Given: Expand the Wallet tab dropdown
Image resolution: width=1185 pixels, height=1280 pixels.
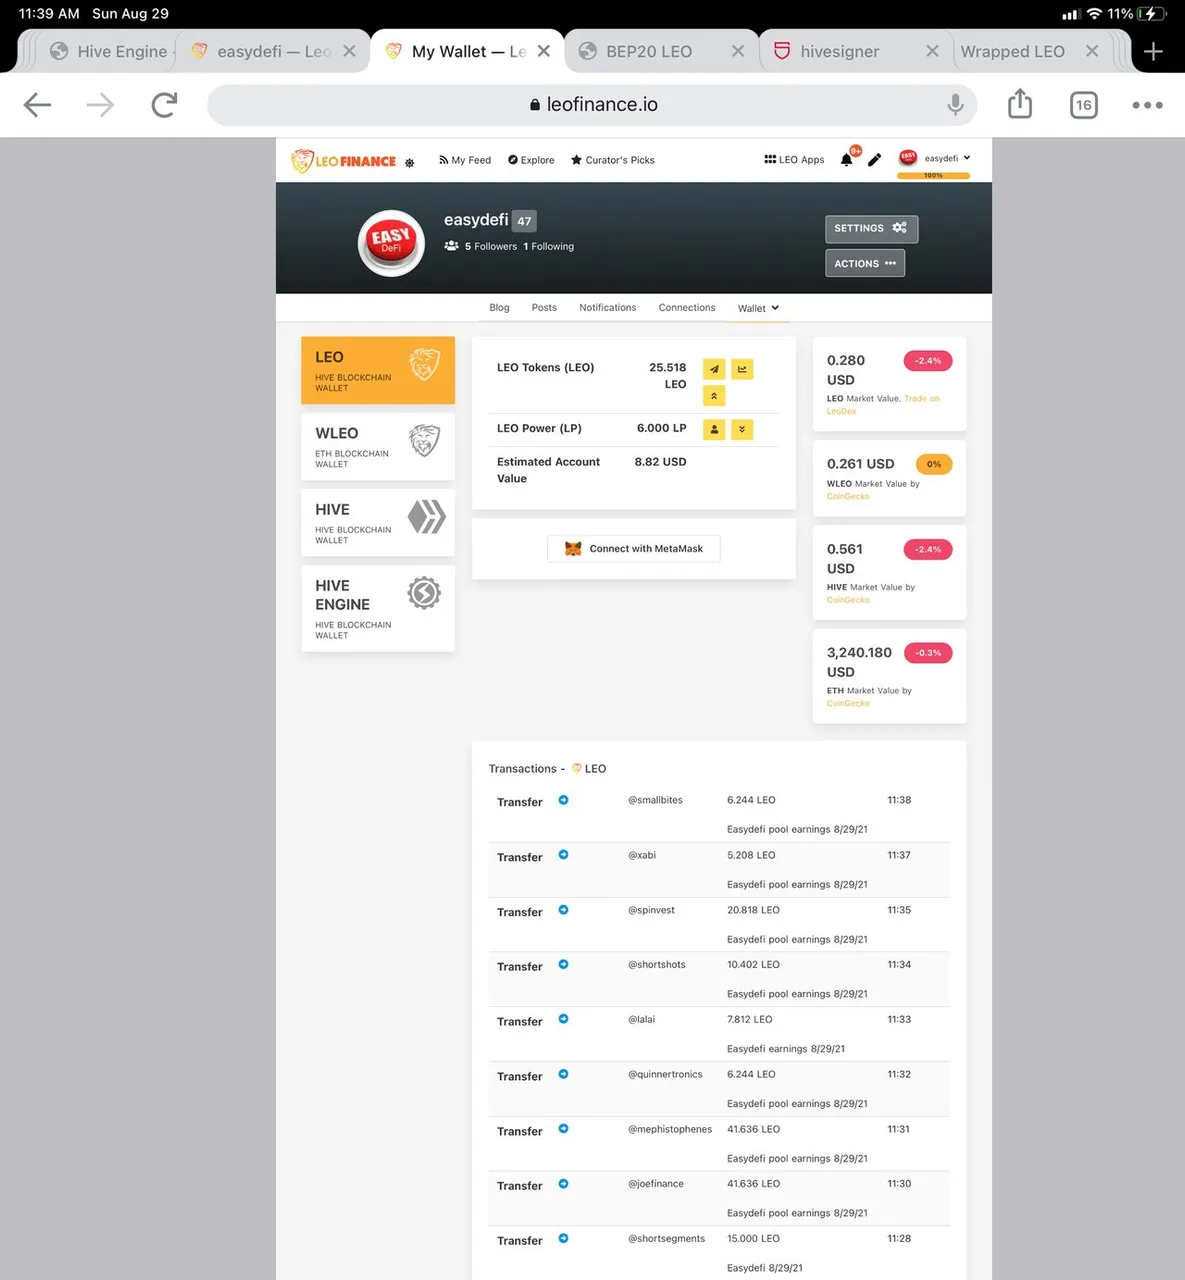Looking at the screenshot, I should [758, 308].
